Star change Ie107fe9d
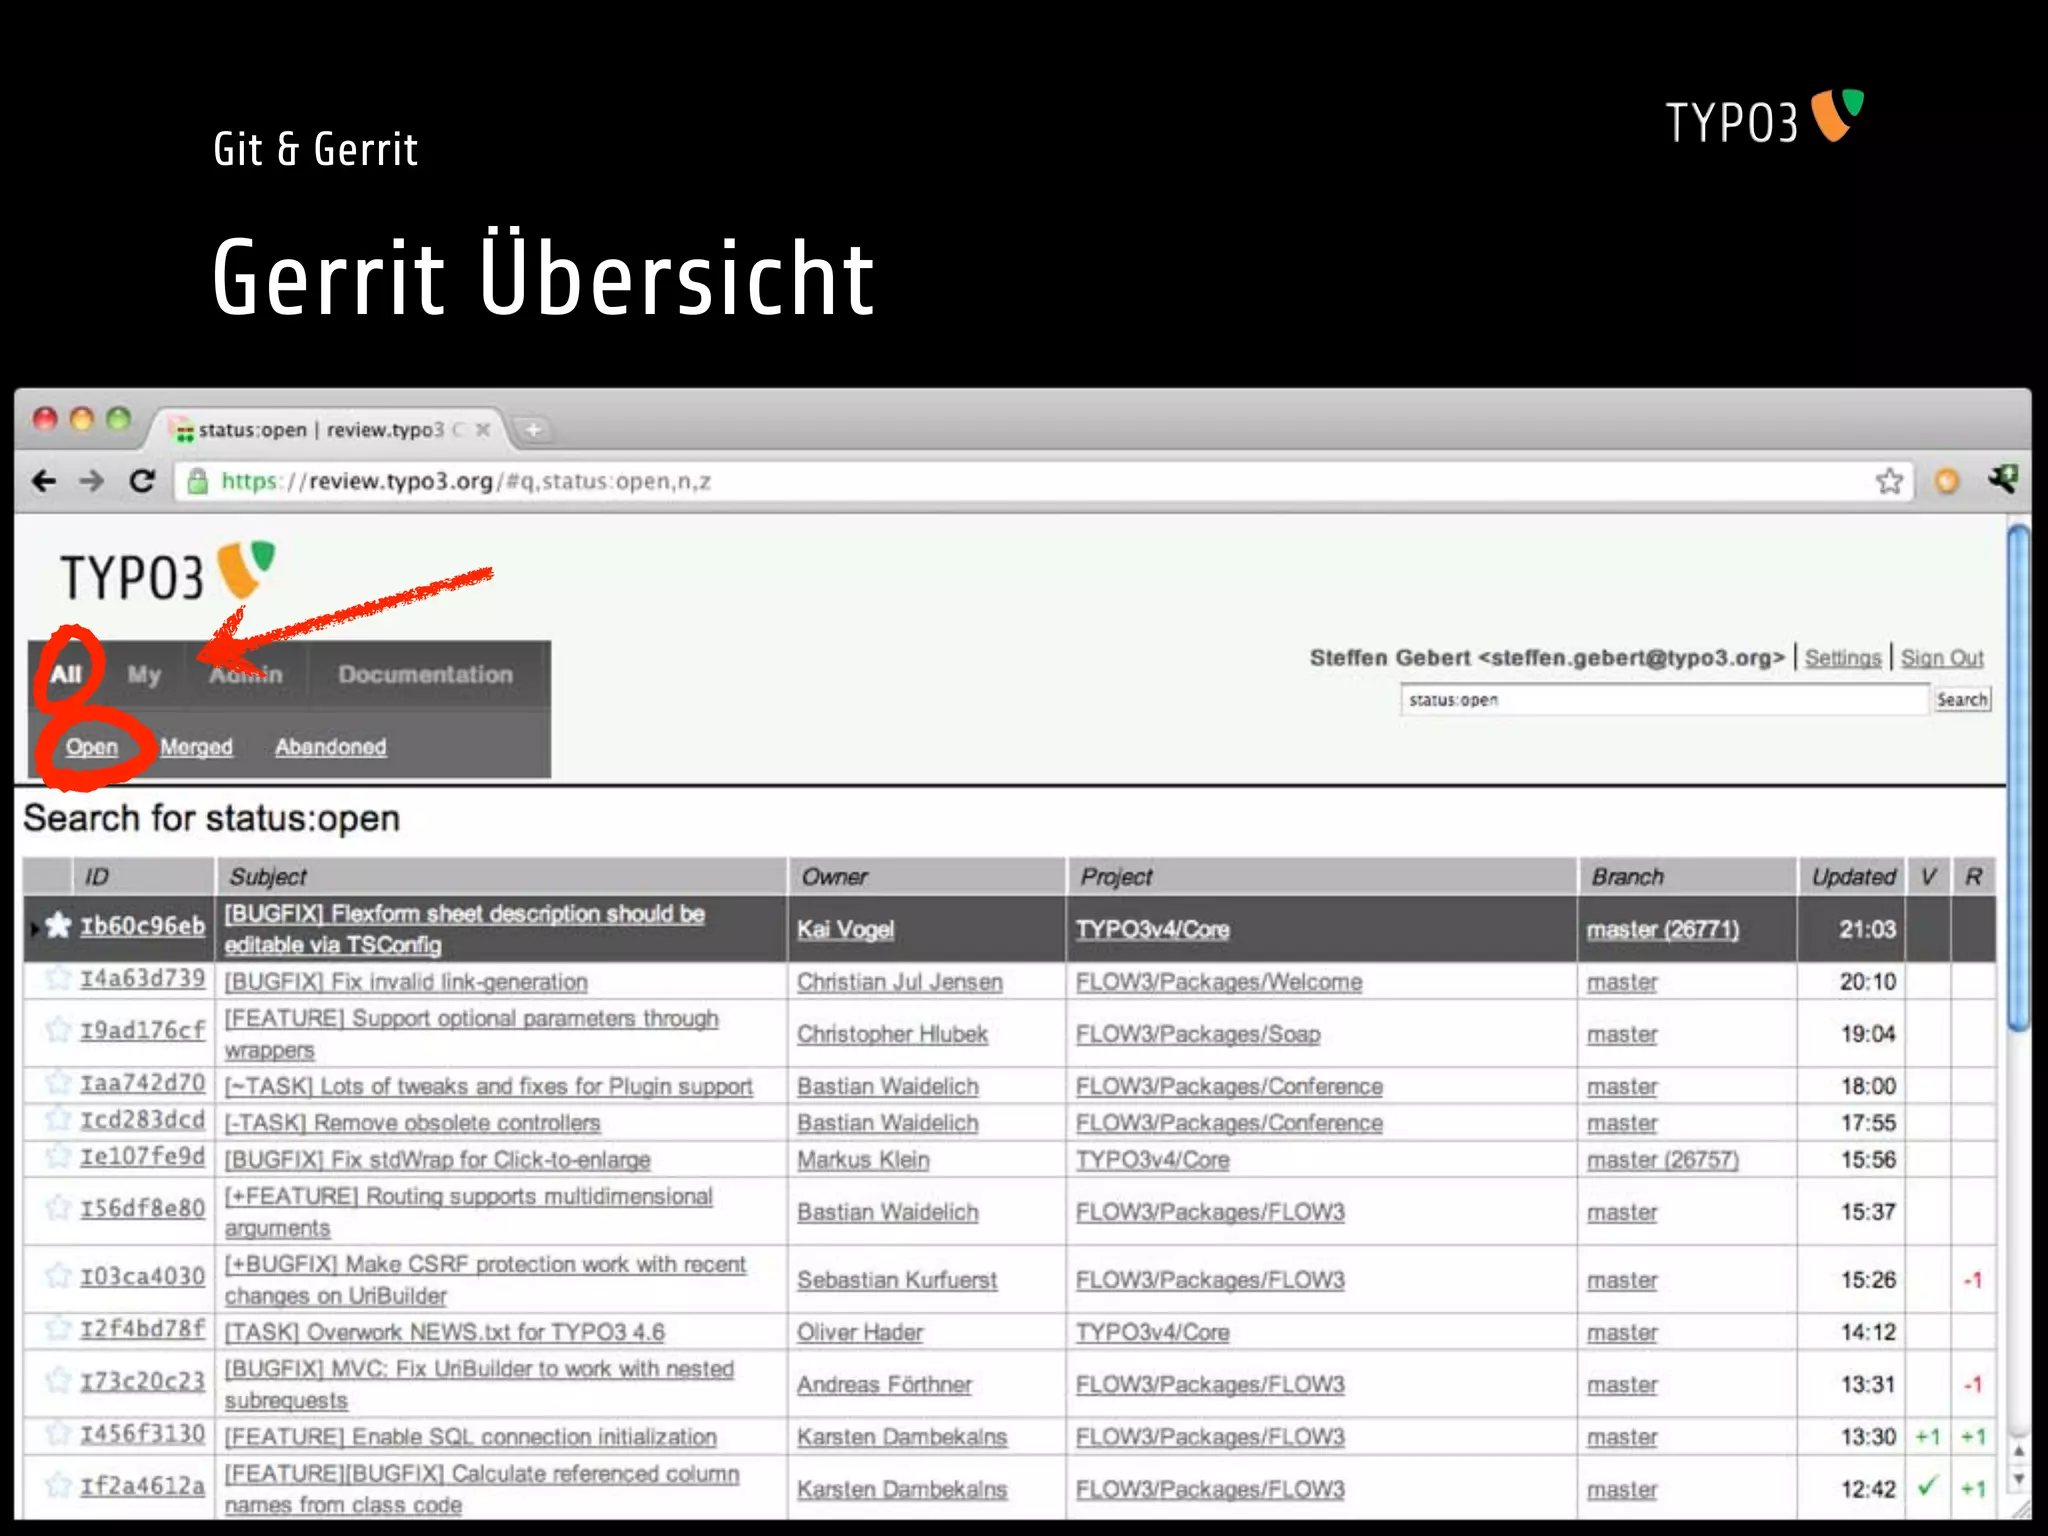This screenshot has height=1536, width=2048. click(59, 1156)
